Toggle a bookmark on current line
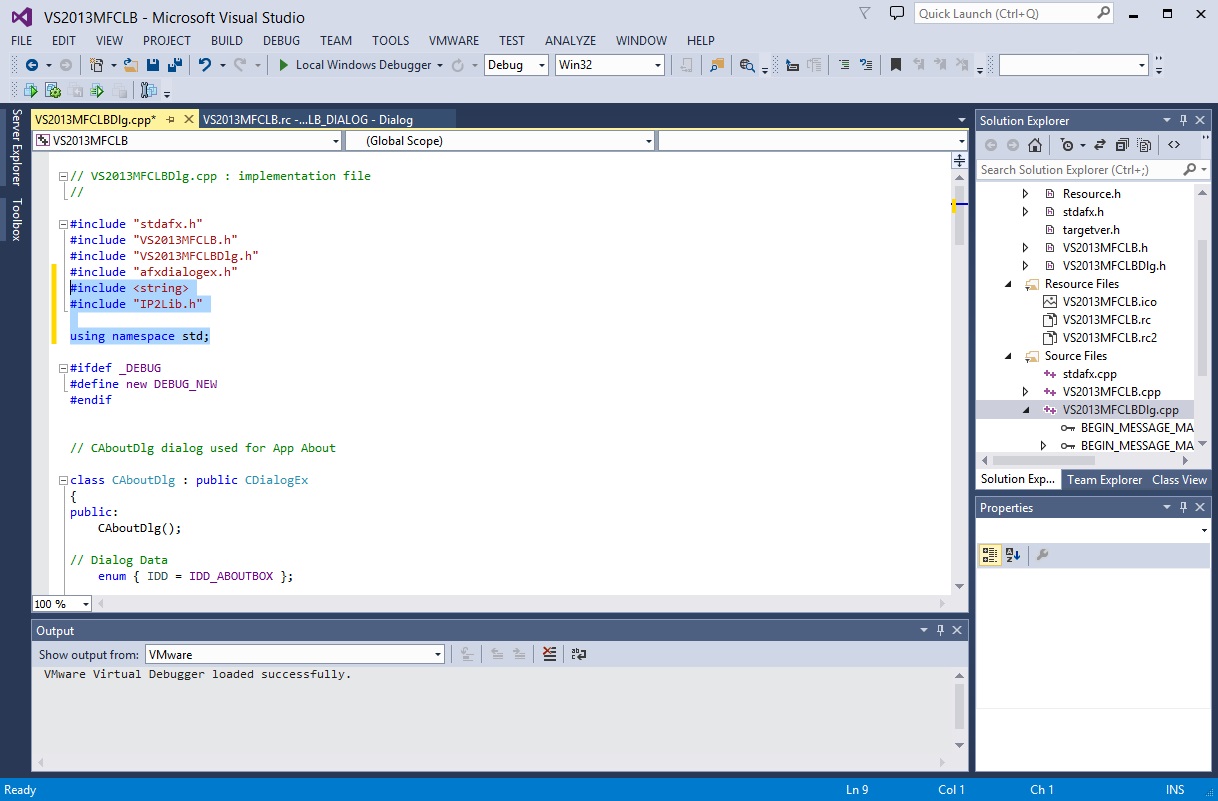 (896, 65)
